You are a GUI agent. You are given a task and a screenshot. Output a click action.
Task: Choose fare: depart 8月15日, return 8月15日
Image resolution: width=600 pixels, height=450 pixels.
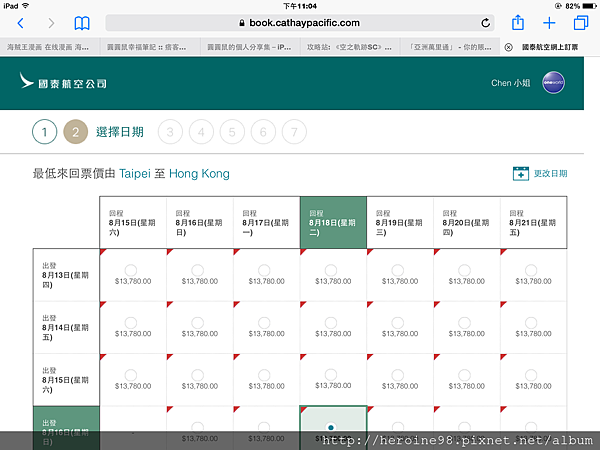(131, 375)
